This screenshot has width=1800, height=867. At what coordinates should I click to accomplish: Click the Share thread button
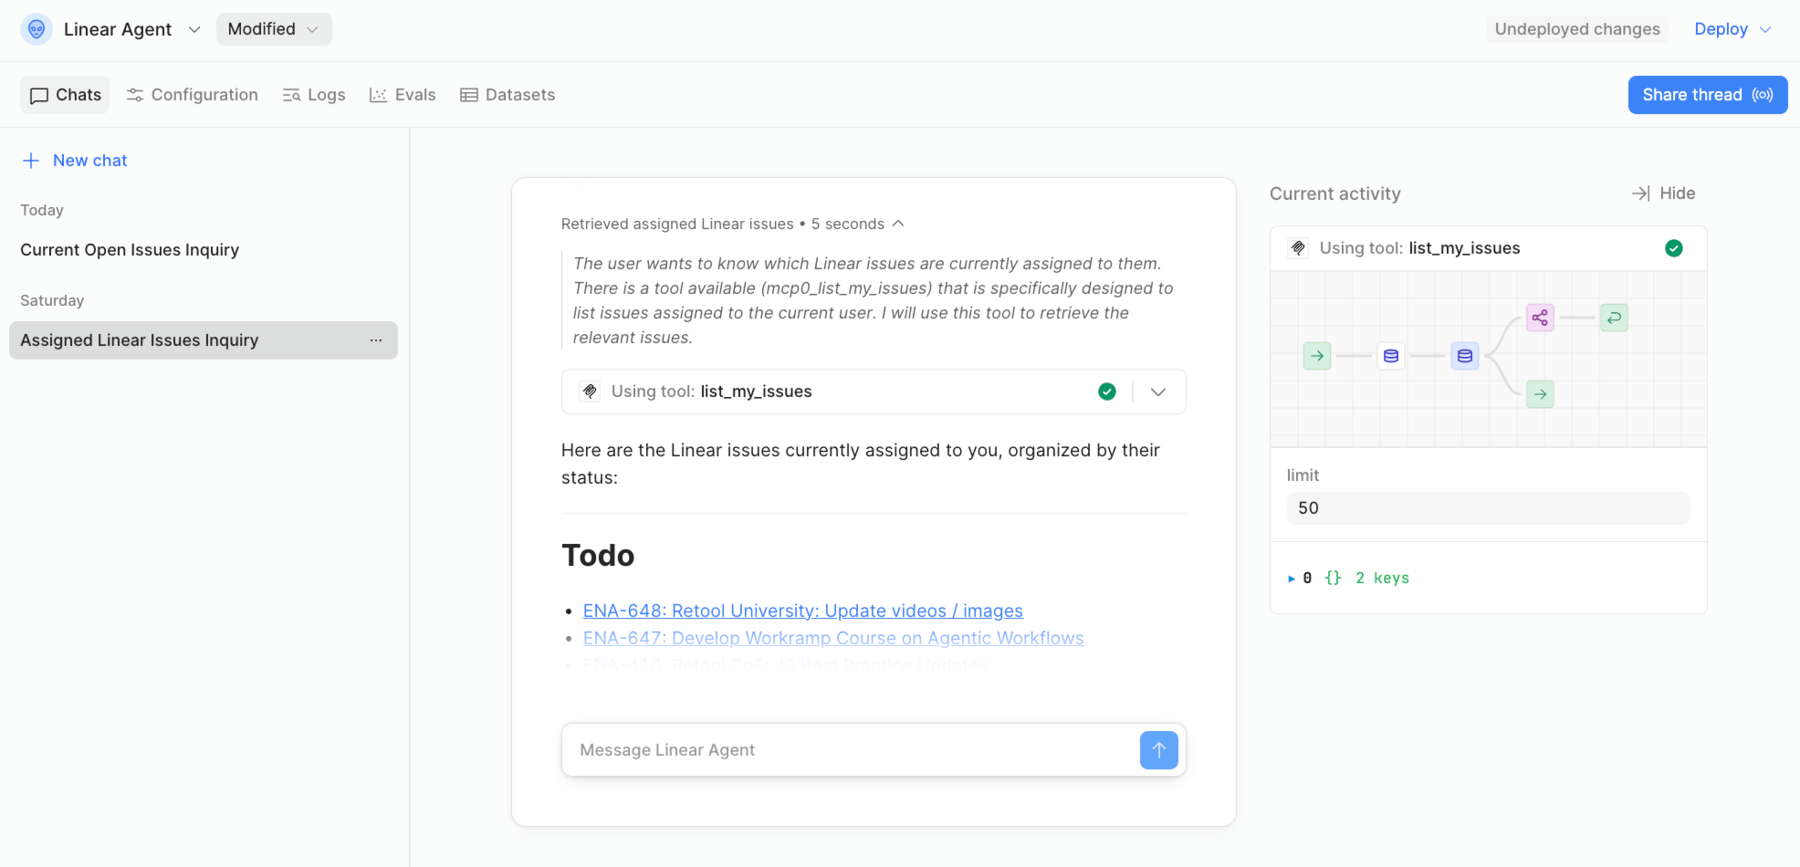click(1707, 95)
